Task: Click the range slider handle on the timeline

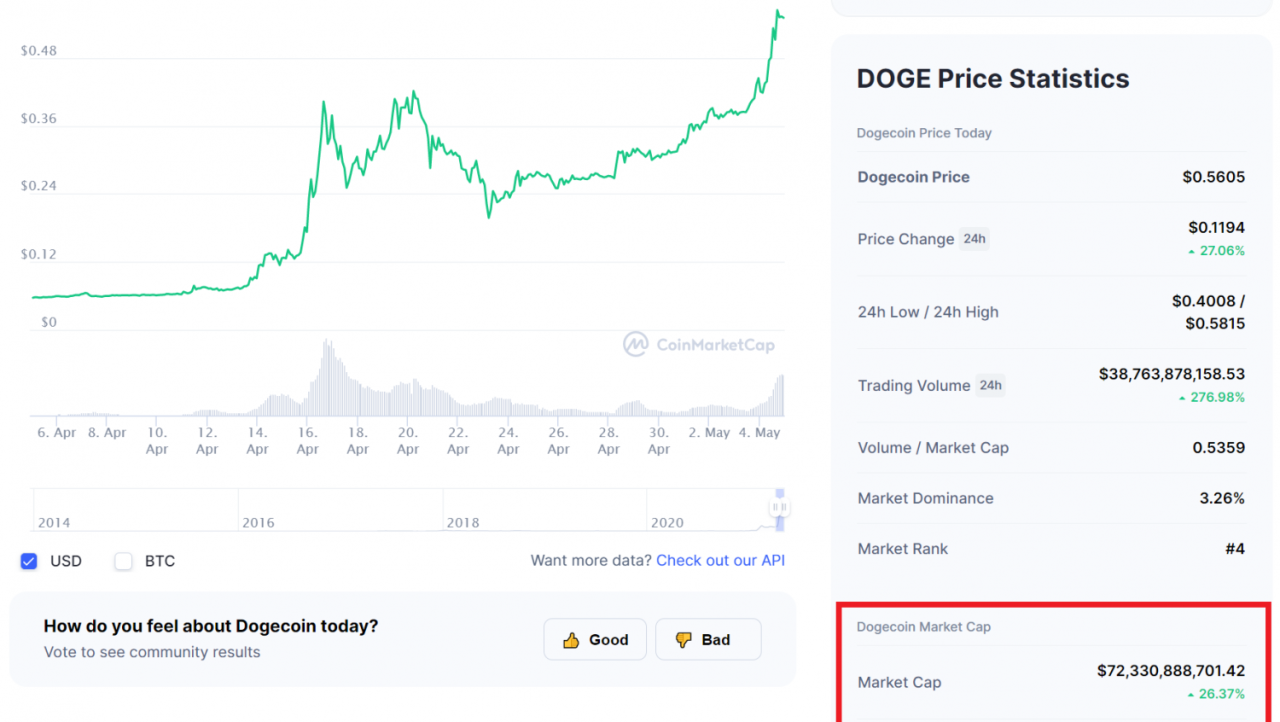Action: point(780,508)
